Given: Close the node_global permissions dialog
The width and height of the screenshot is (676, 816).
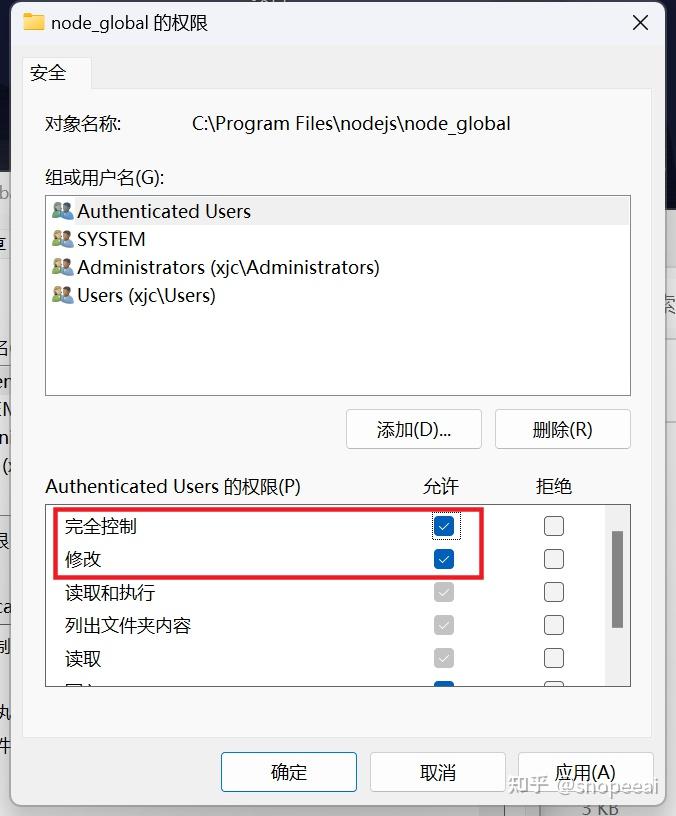Looking at the screenshot, I should coord(640,22).
